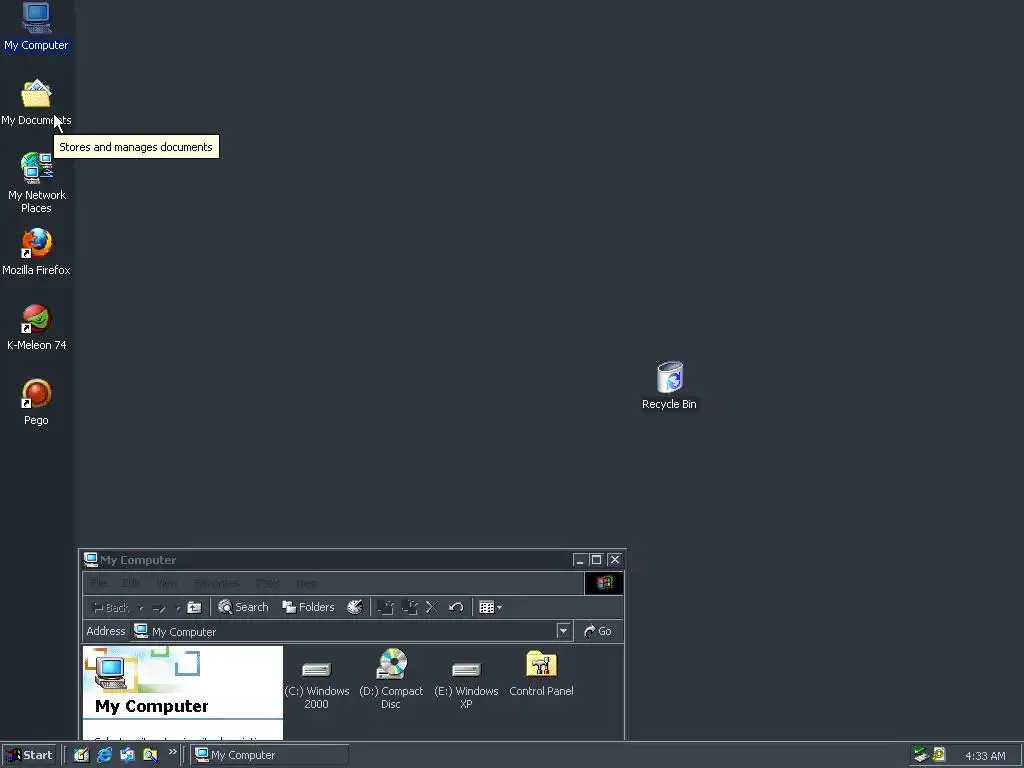Screen dimensions: 1024x768
Task: Click the Up one level folder icon
Action: click(x=194, y=607)
